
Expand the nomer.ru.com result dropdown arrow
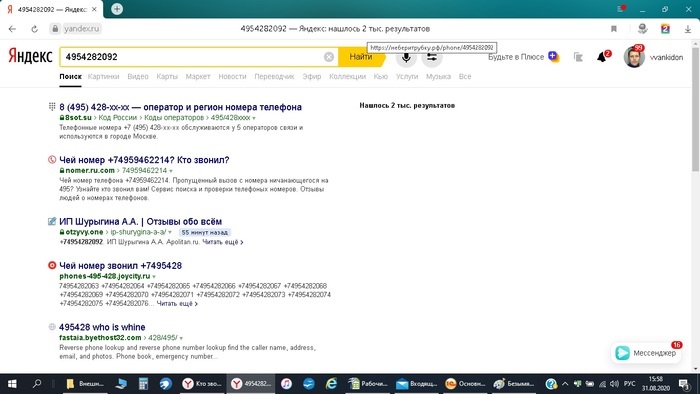(x=171, y=171)
